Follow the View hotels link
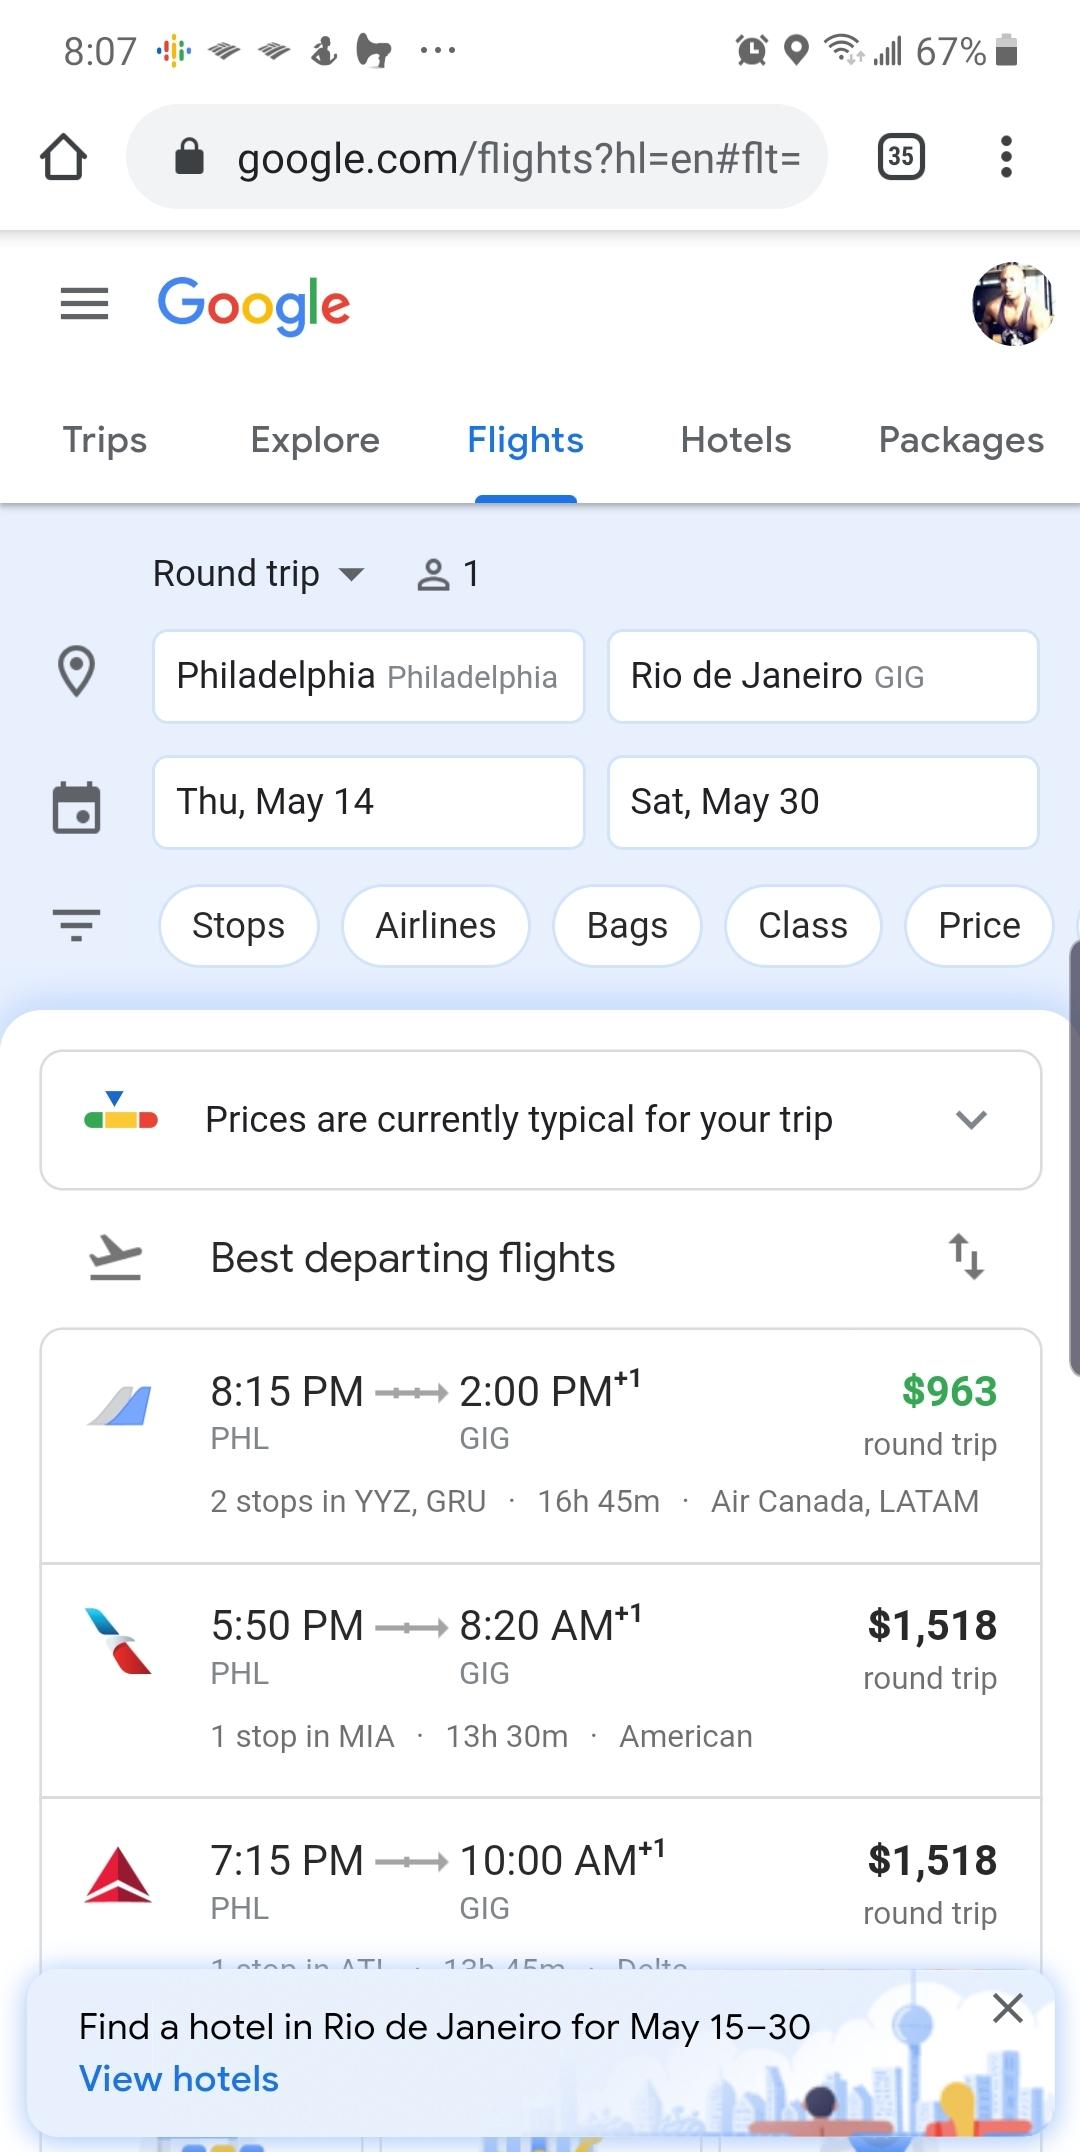Viewport: 1080px width, 2152px height. point(179,2080)
